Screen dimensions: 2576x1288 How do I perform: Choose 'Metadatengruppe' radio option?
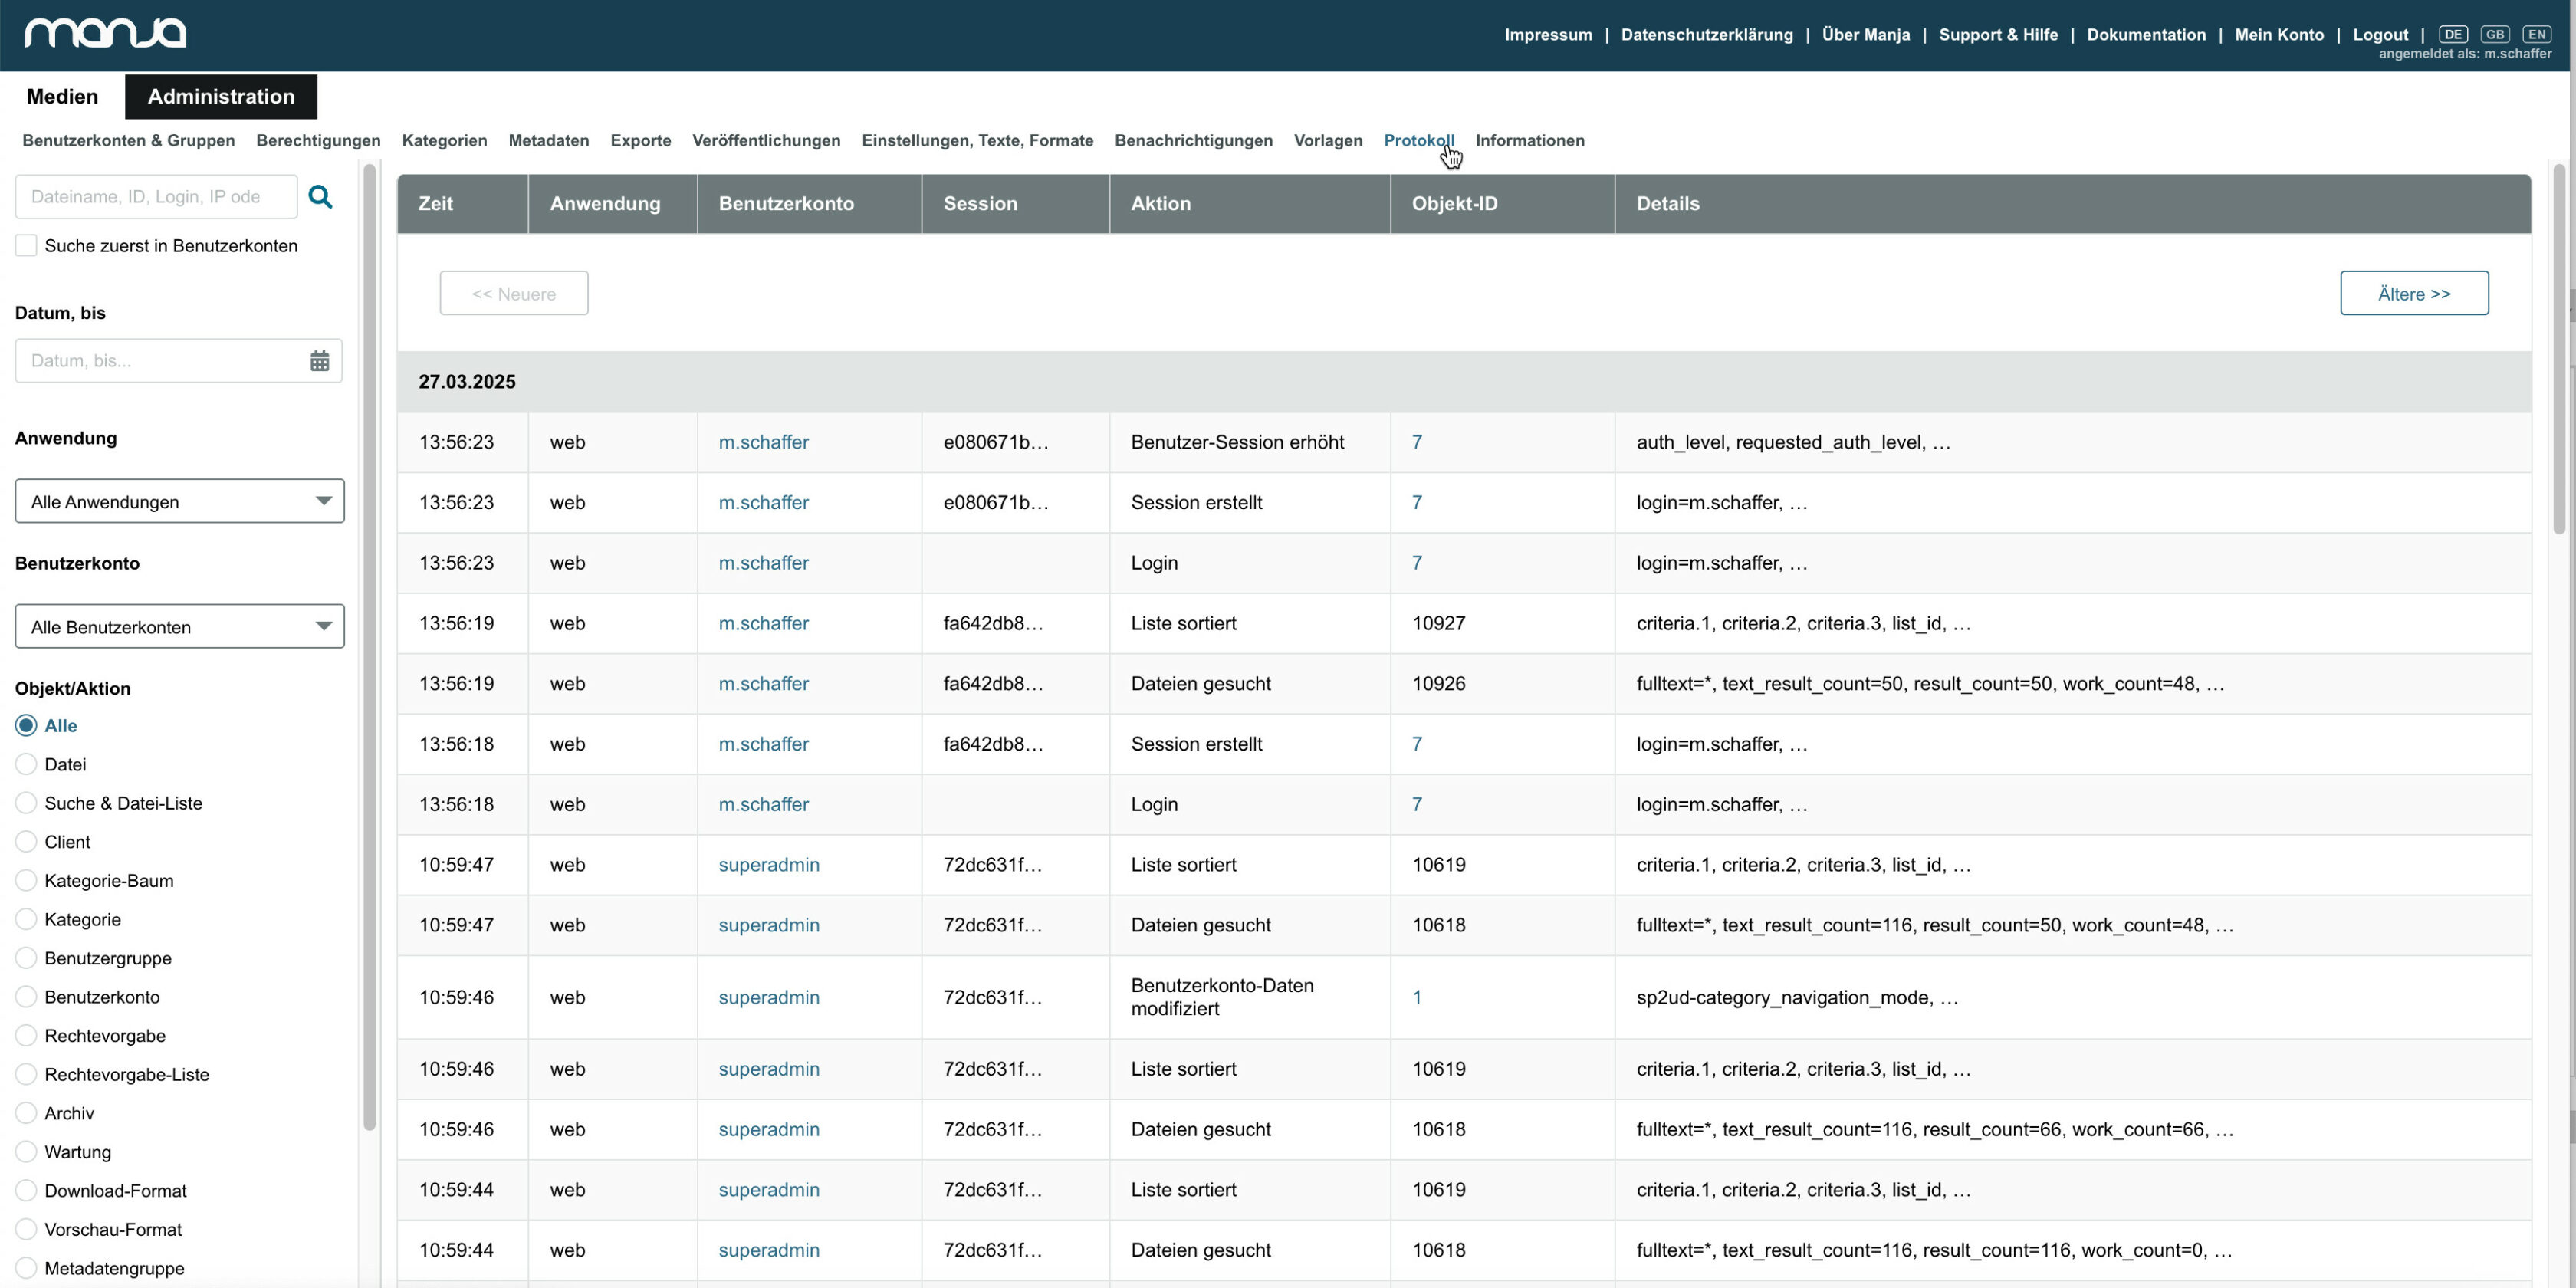click(26, 1268)
